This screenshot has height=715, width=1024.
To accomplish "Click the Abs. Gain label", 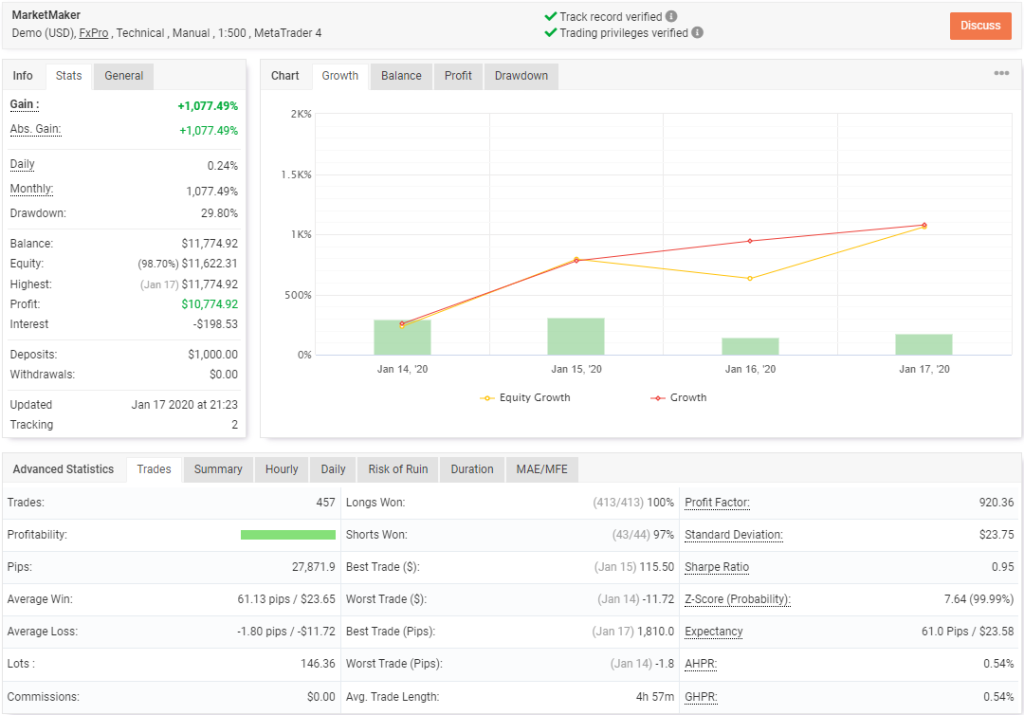I will pos(35,129).
